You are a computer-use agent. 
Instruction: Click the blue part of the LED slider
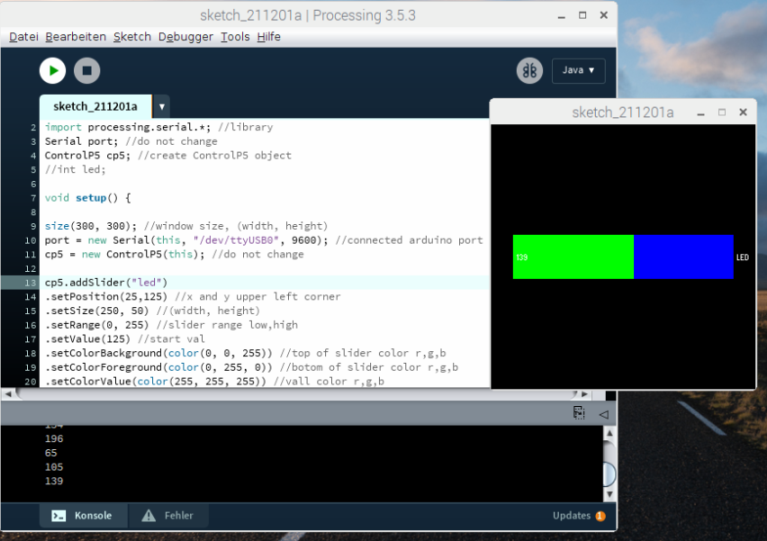point(683,257)
